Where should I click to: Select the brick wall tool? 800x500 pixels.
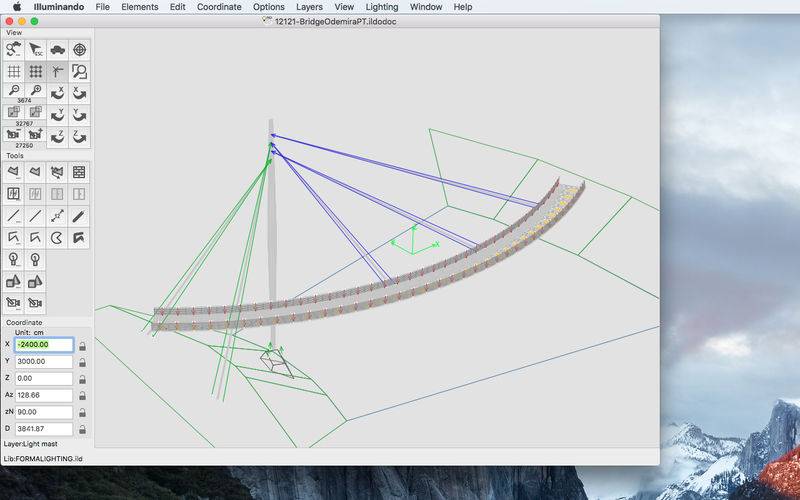pyautogui.click(x=80, y=172)
